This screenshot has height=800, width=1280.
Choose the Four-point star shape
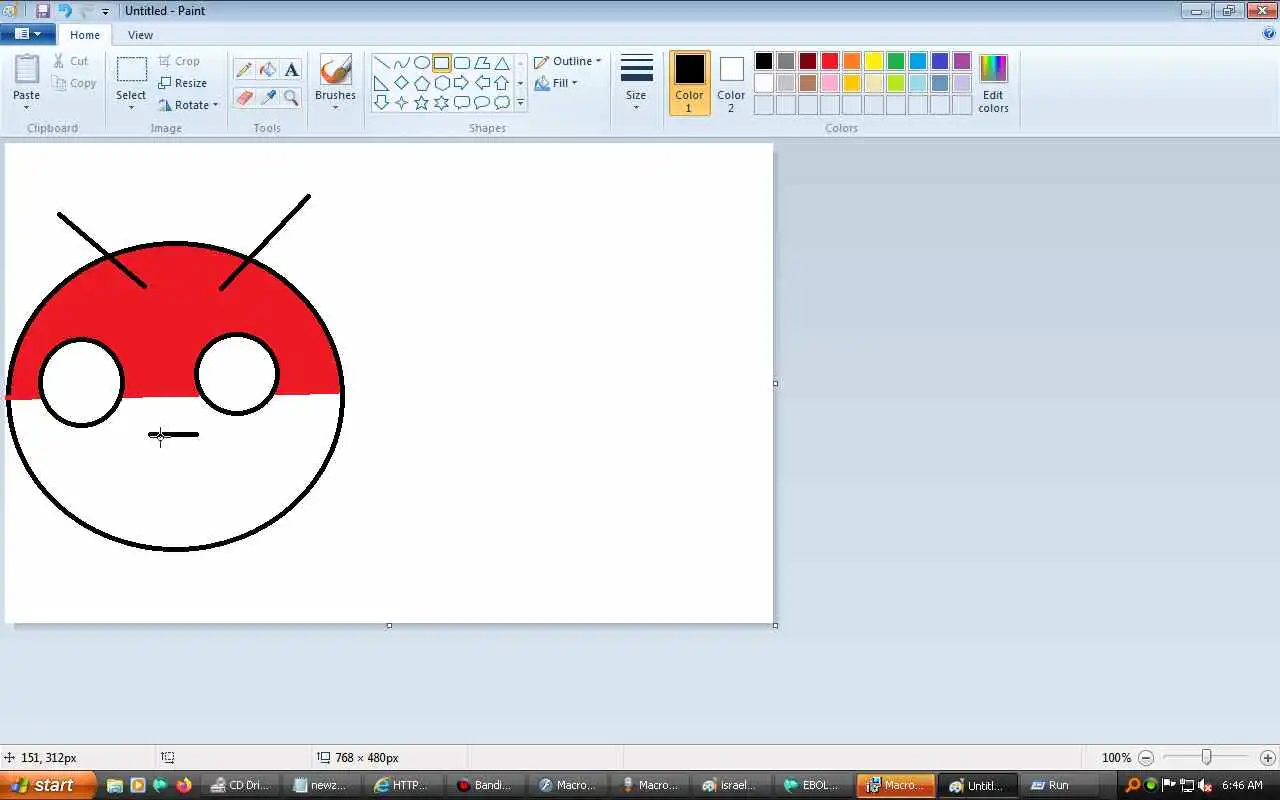click(401, 102)
